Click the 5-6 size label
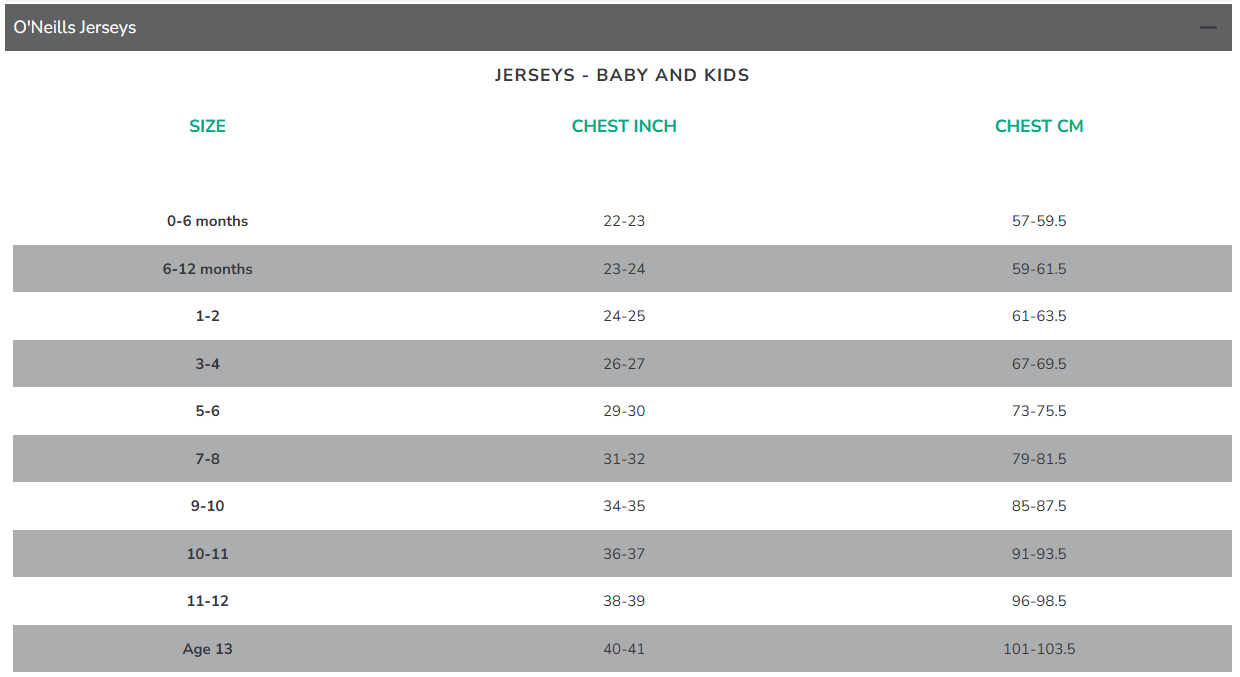The image size is (1240, 677). (208, 411)
